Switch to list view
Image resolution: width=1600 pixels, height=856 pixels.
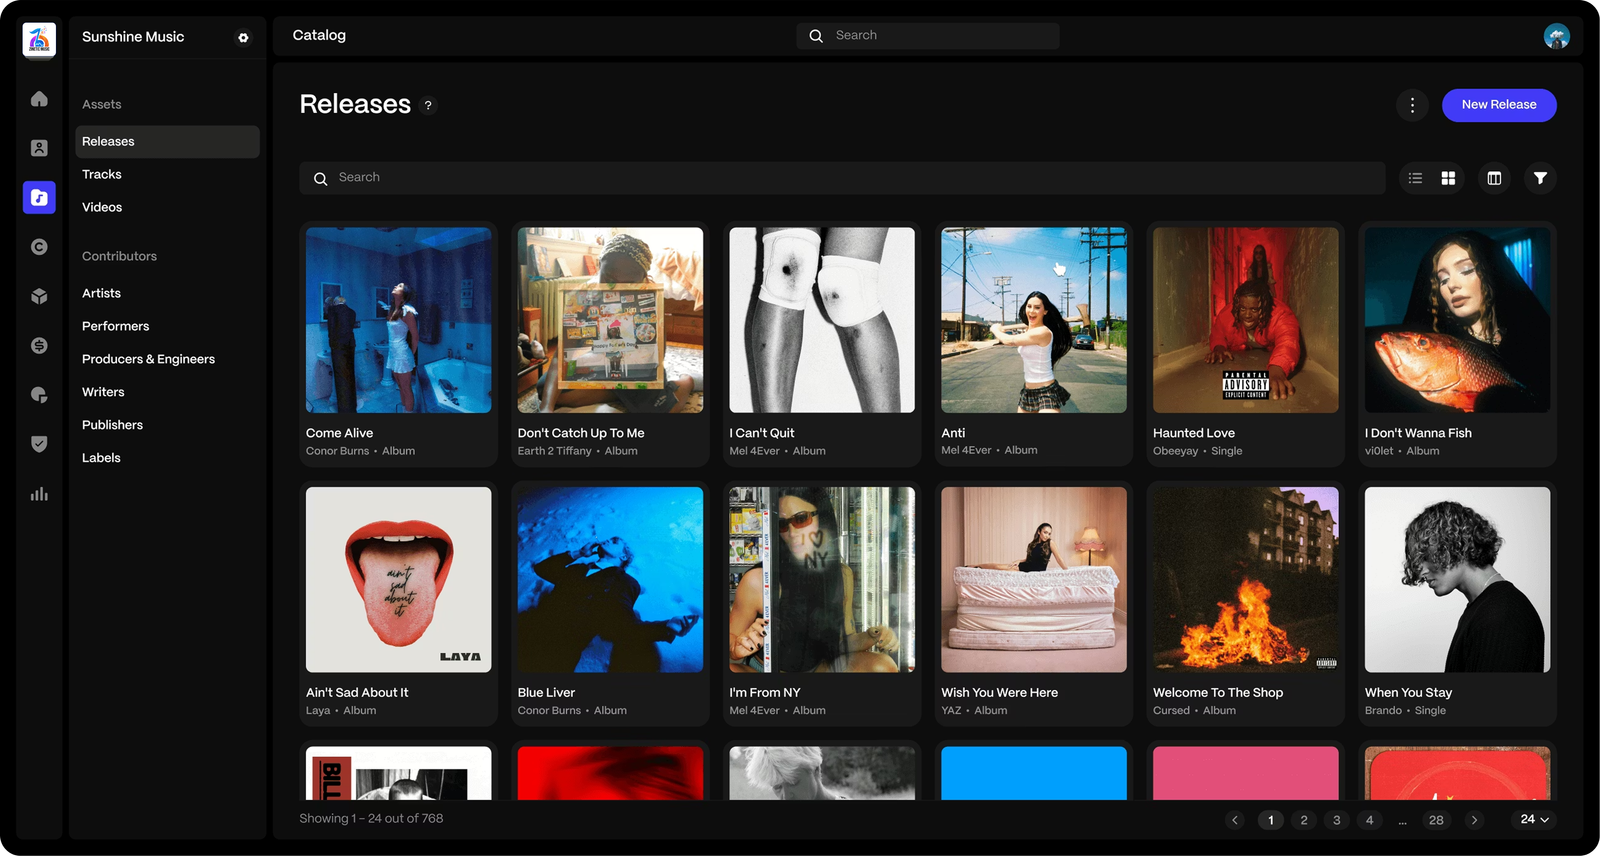[x=1415, y=178]
